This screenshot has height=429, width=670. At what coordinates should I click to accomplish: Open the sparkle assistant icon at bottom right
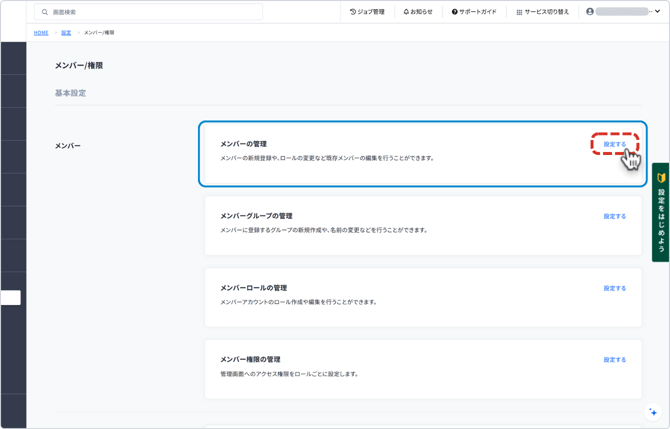coord(653,412)
